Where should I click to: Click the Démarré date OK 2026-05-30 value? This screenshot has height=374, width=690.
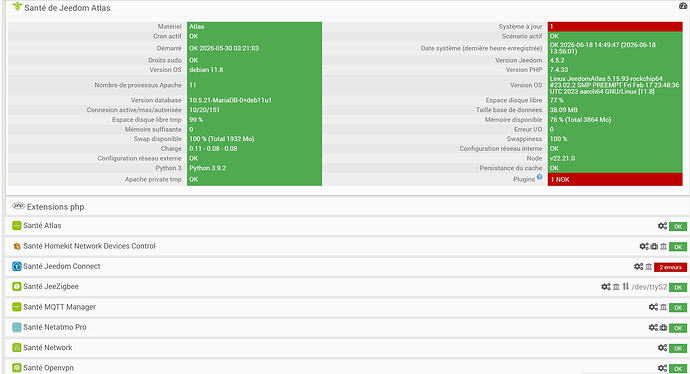pos(224,48)
